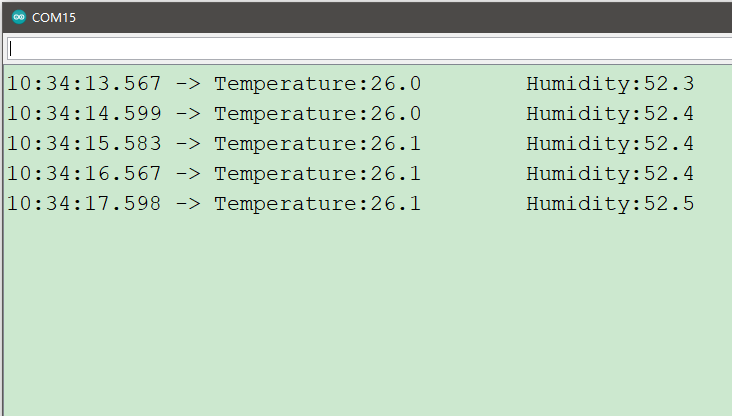Click timestamp 10:34:17.598 in the output

[84, 204]
